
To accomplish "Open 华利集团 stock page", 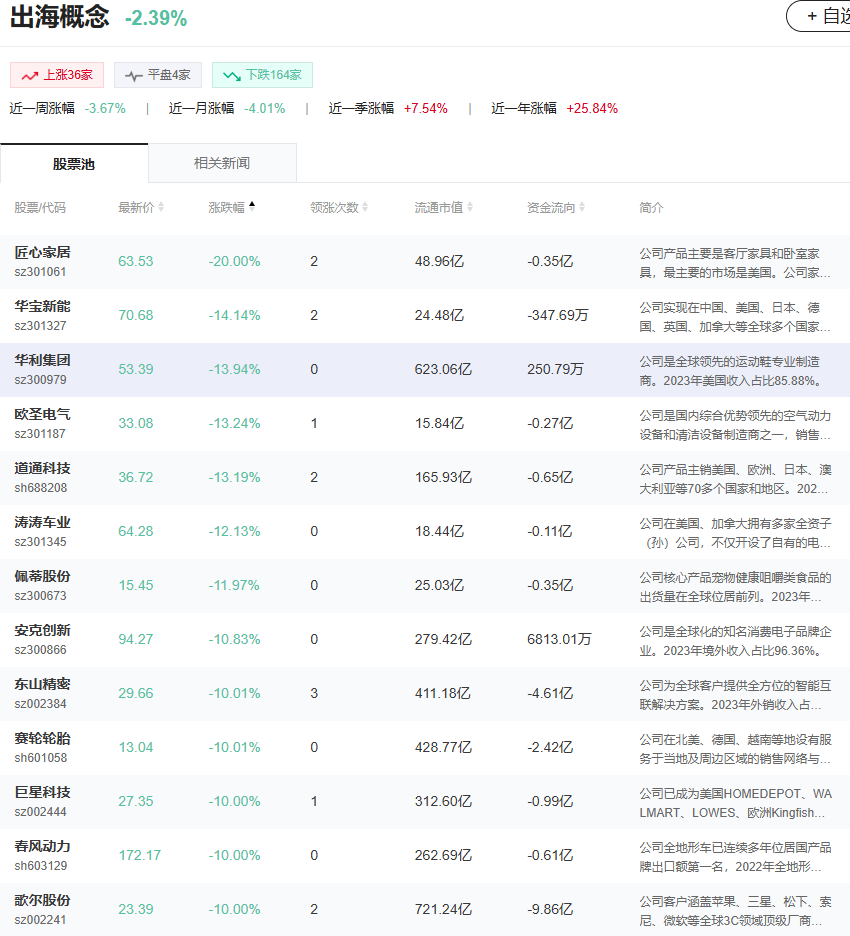I will [42, 361].
